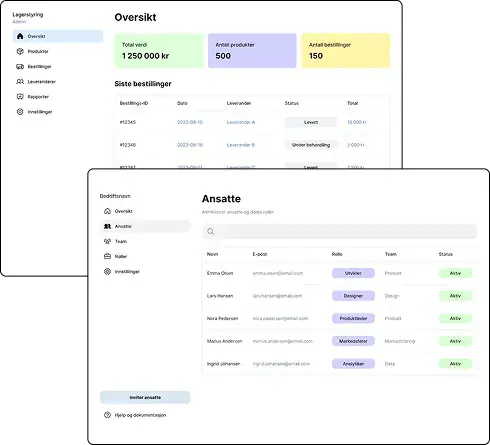The width and height of the screenshot is (490, 445).
Task: Click the Analytiker role badge
Action: click(353, 364)
